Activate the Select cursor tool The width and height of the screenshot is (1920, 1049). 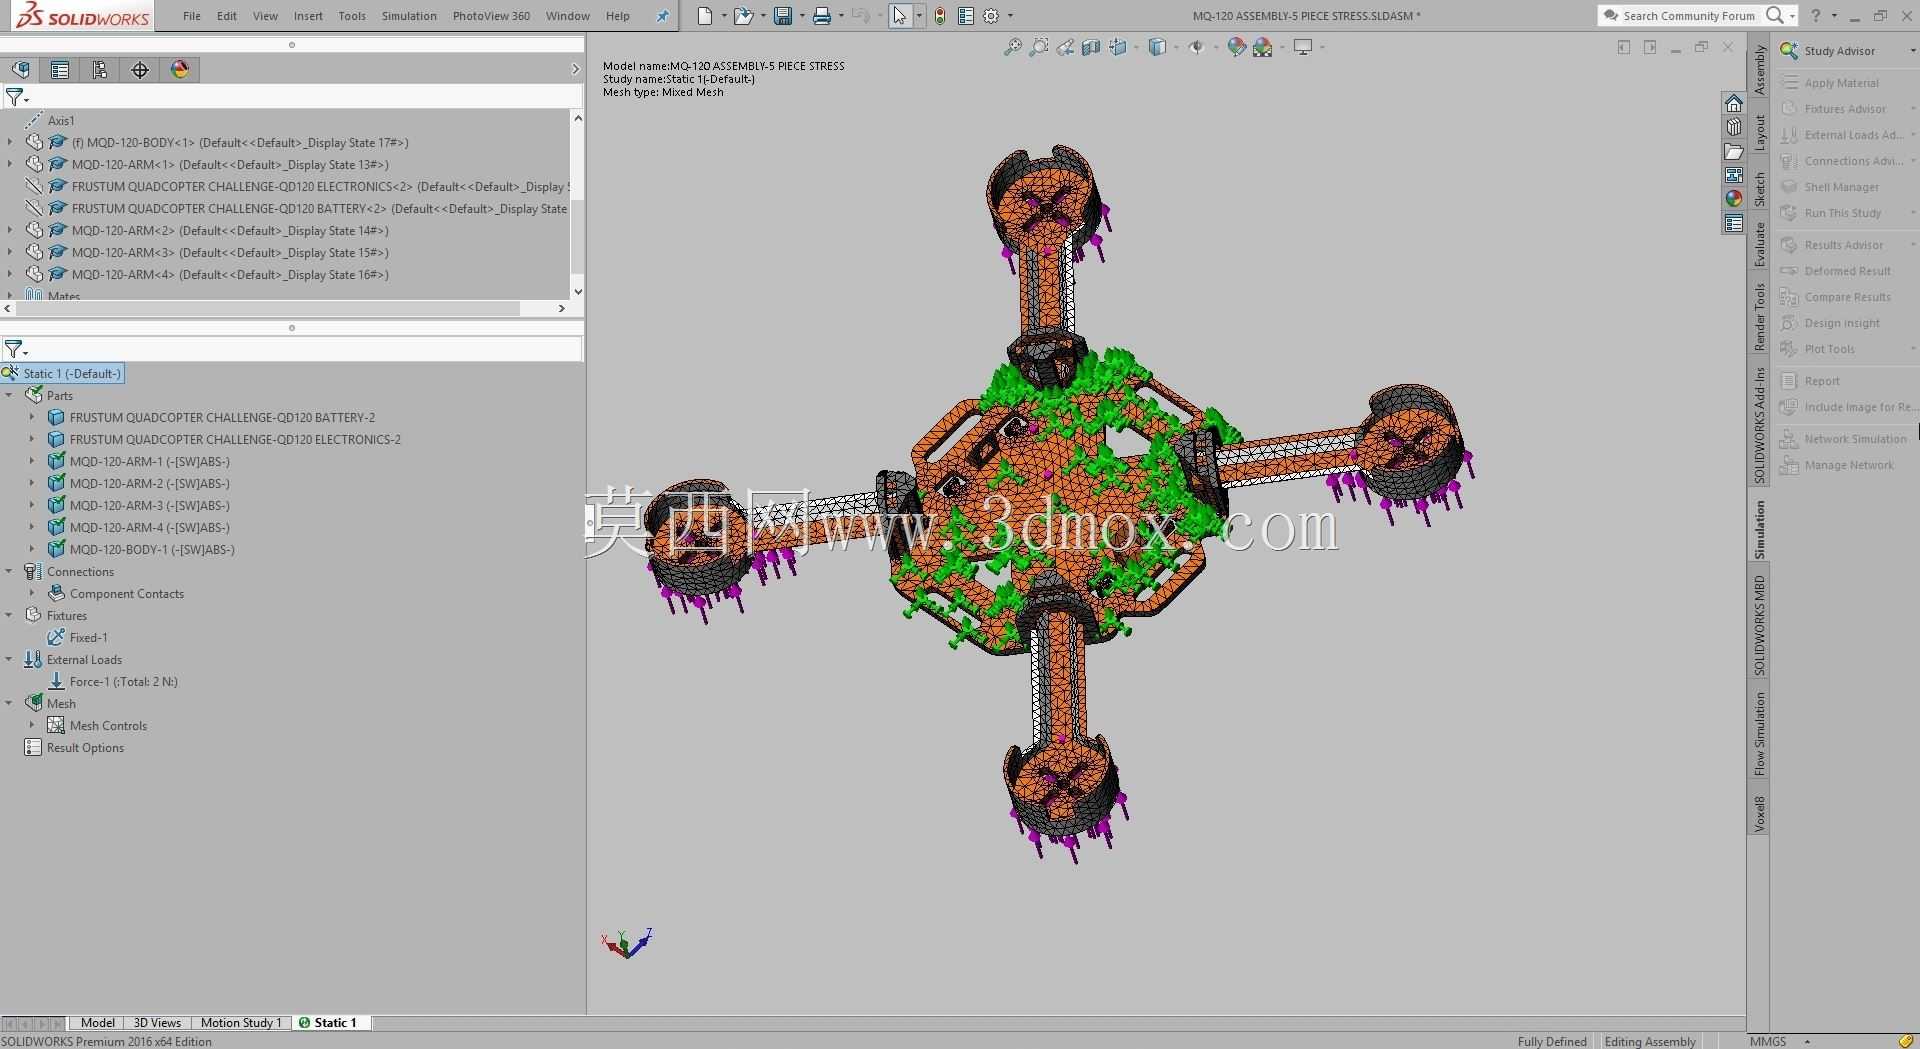pyautogui.click(x=900, y=16)
